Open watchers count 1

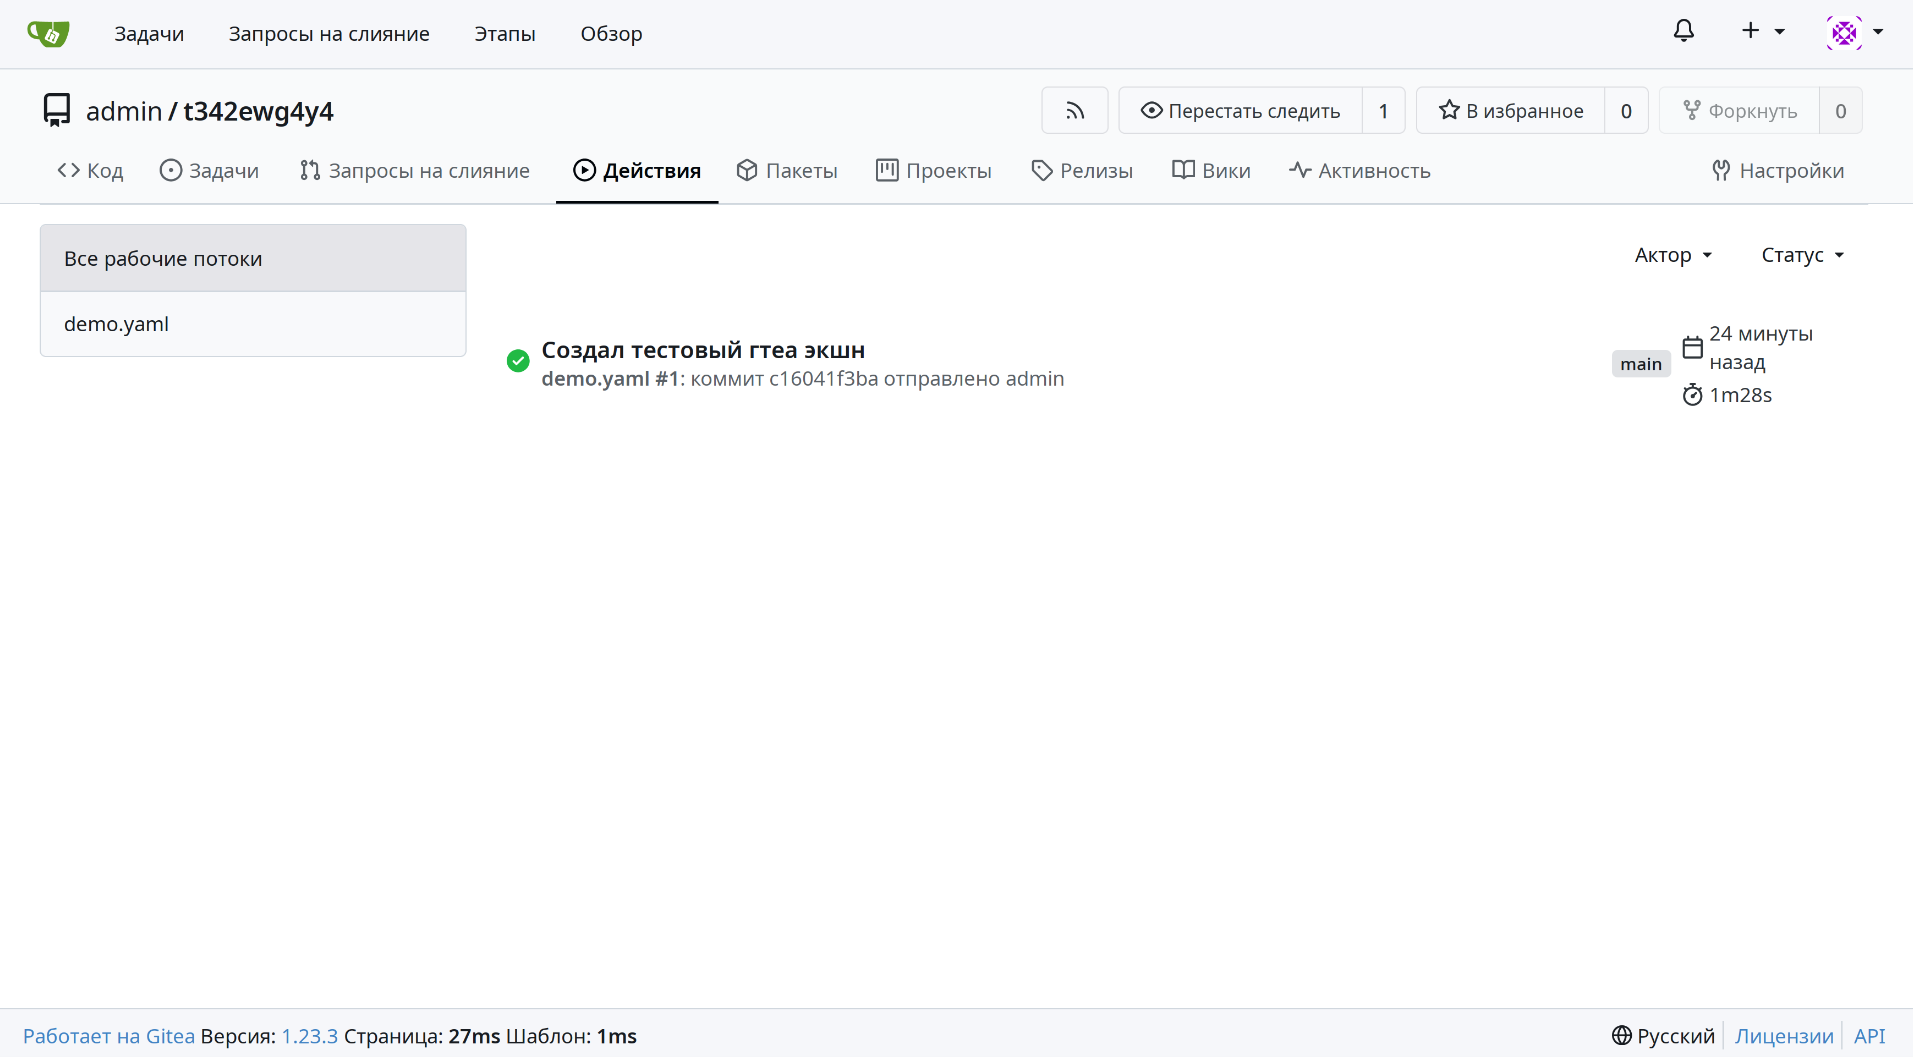click(x=1384, y=111)
